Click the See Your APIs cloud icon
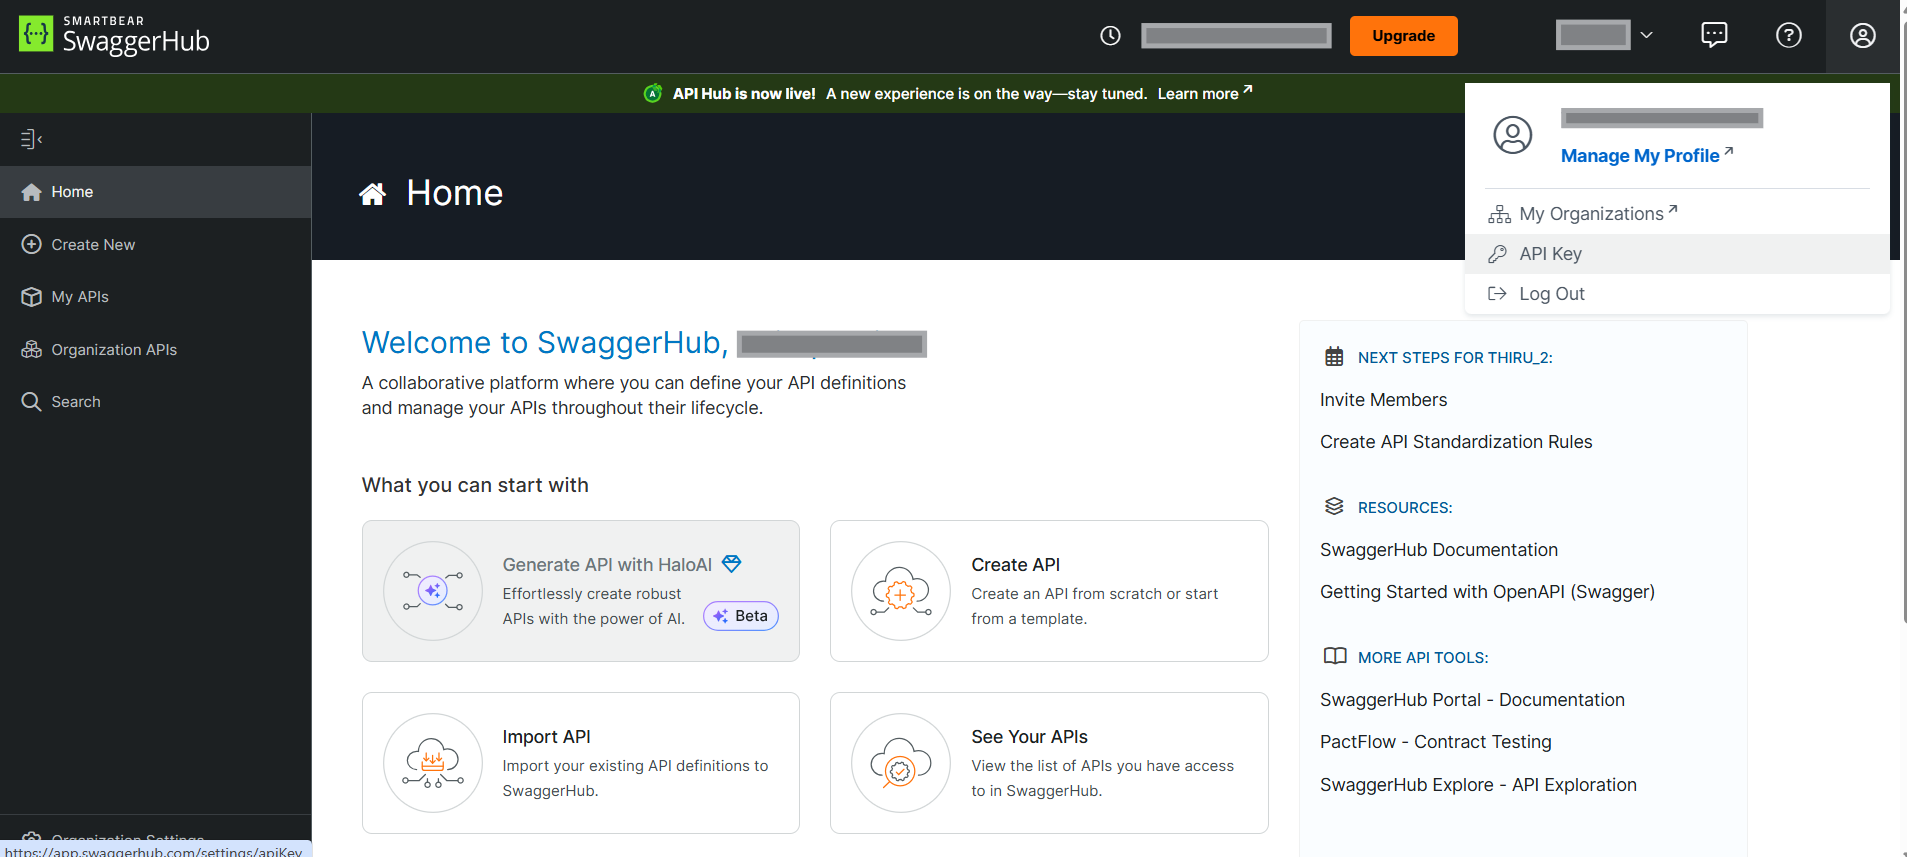The image size is (1907, 857). (x=901, y=763)
